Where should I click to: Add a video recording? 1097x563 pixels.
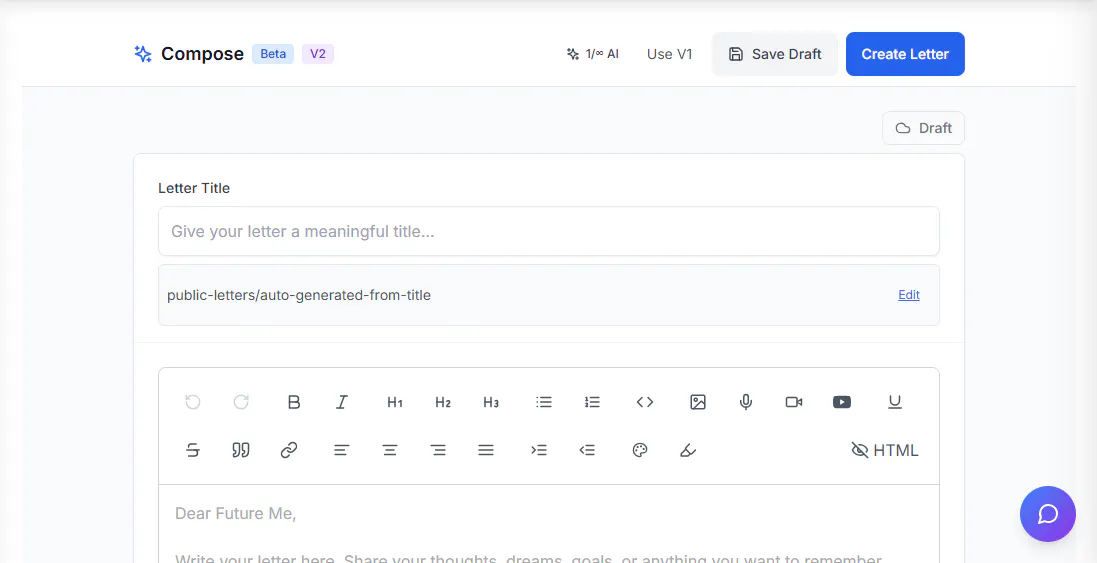[x=794, y=402]
